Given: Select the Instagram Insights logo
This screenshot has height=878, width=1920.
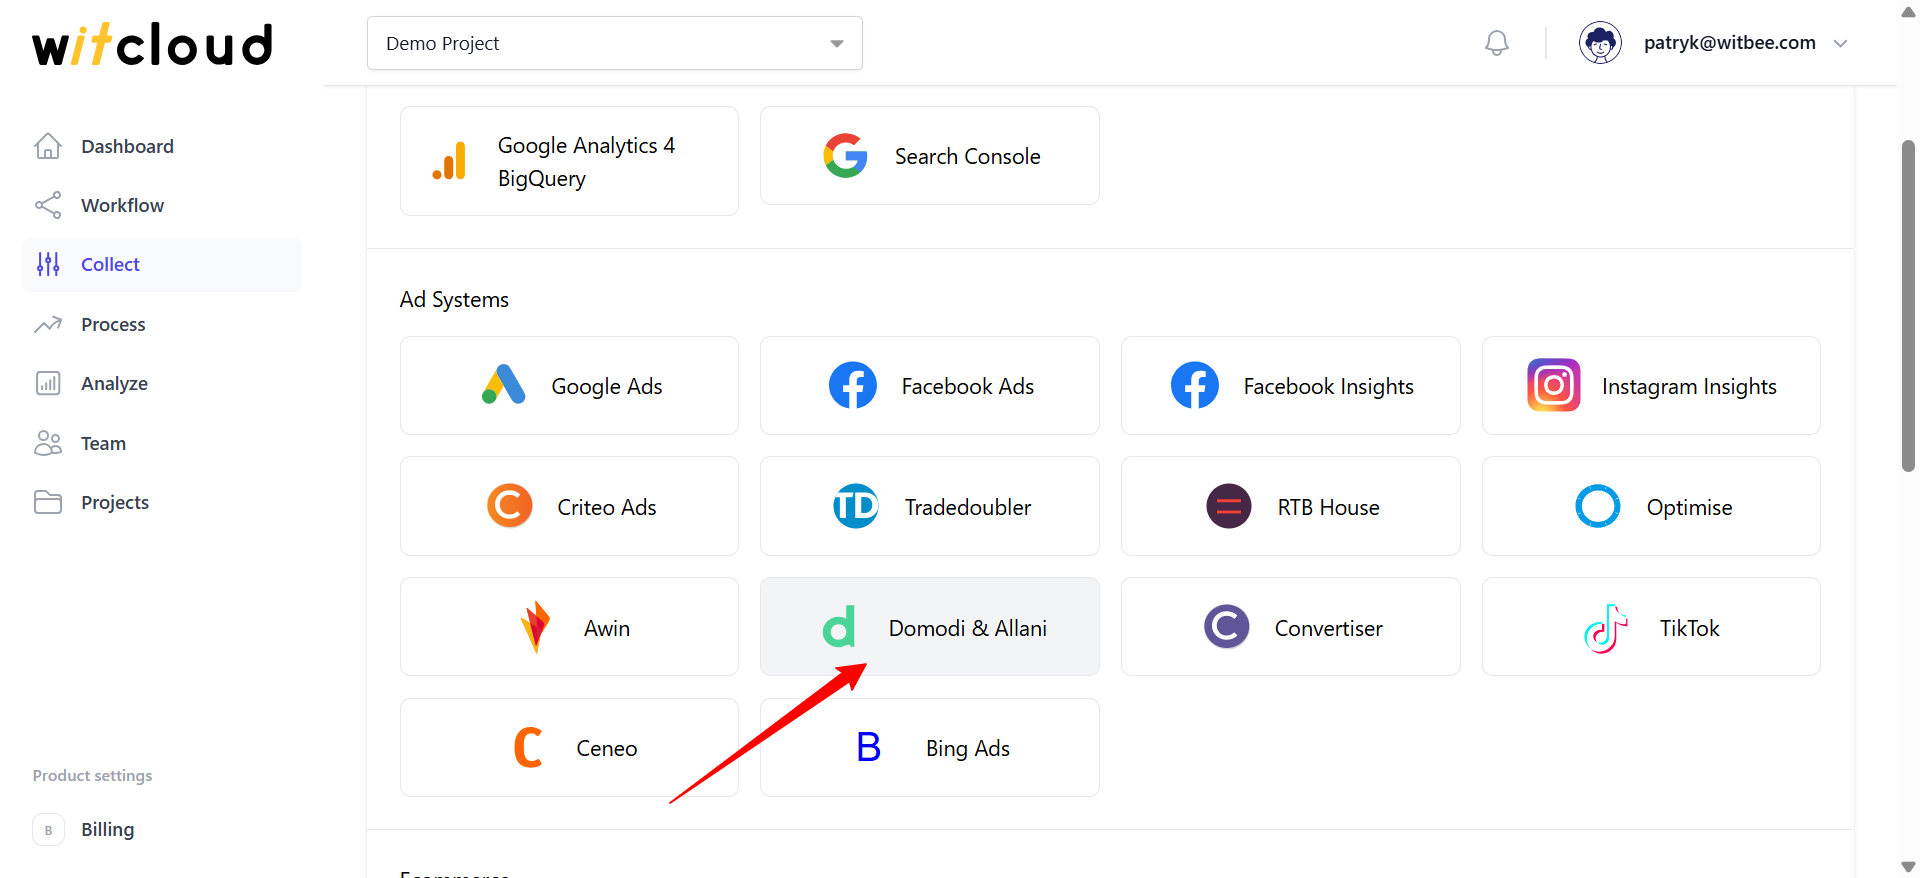Looking at the screenshot, I should click(x=1554, y=385).
